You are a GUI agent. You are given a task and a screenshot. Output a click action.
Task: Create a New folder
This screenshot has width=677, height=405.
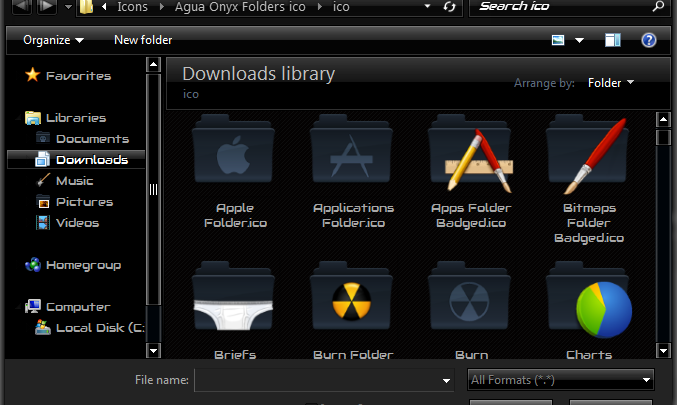point(143,40)
